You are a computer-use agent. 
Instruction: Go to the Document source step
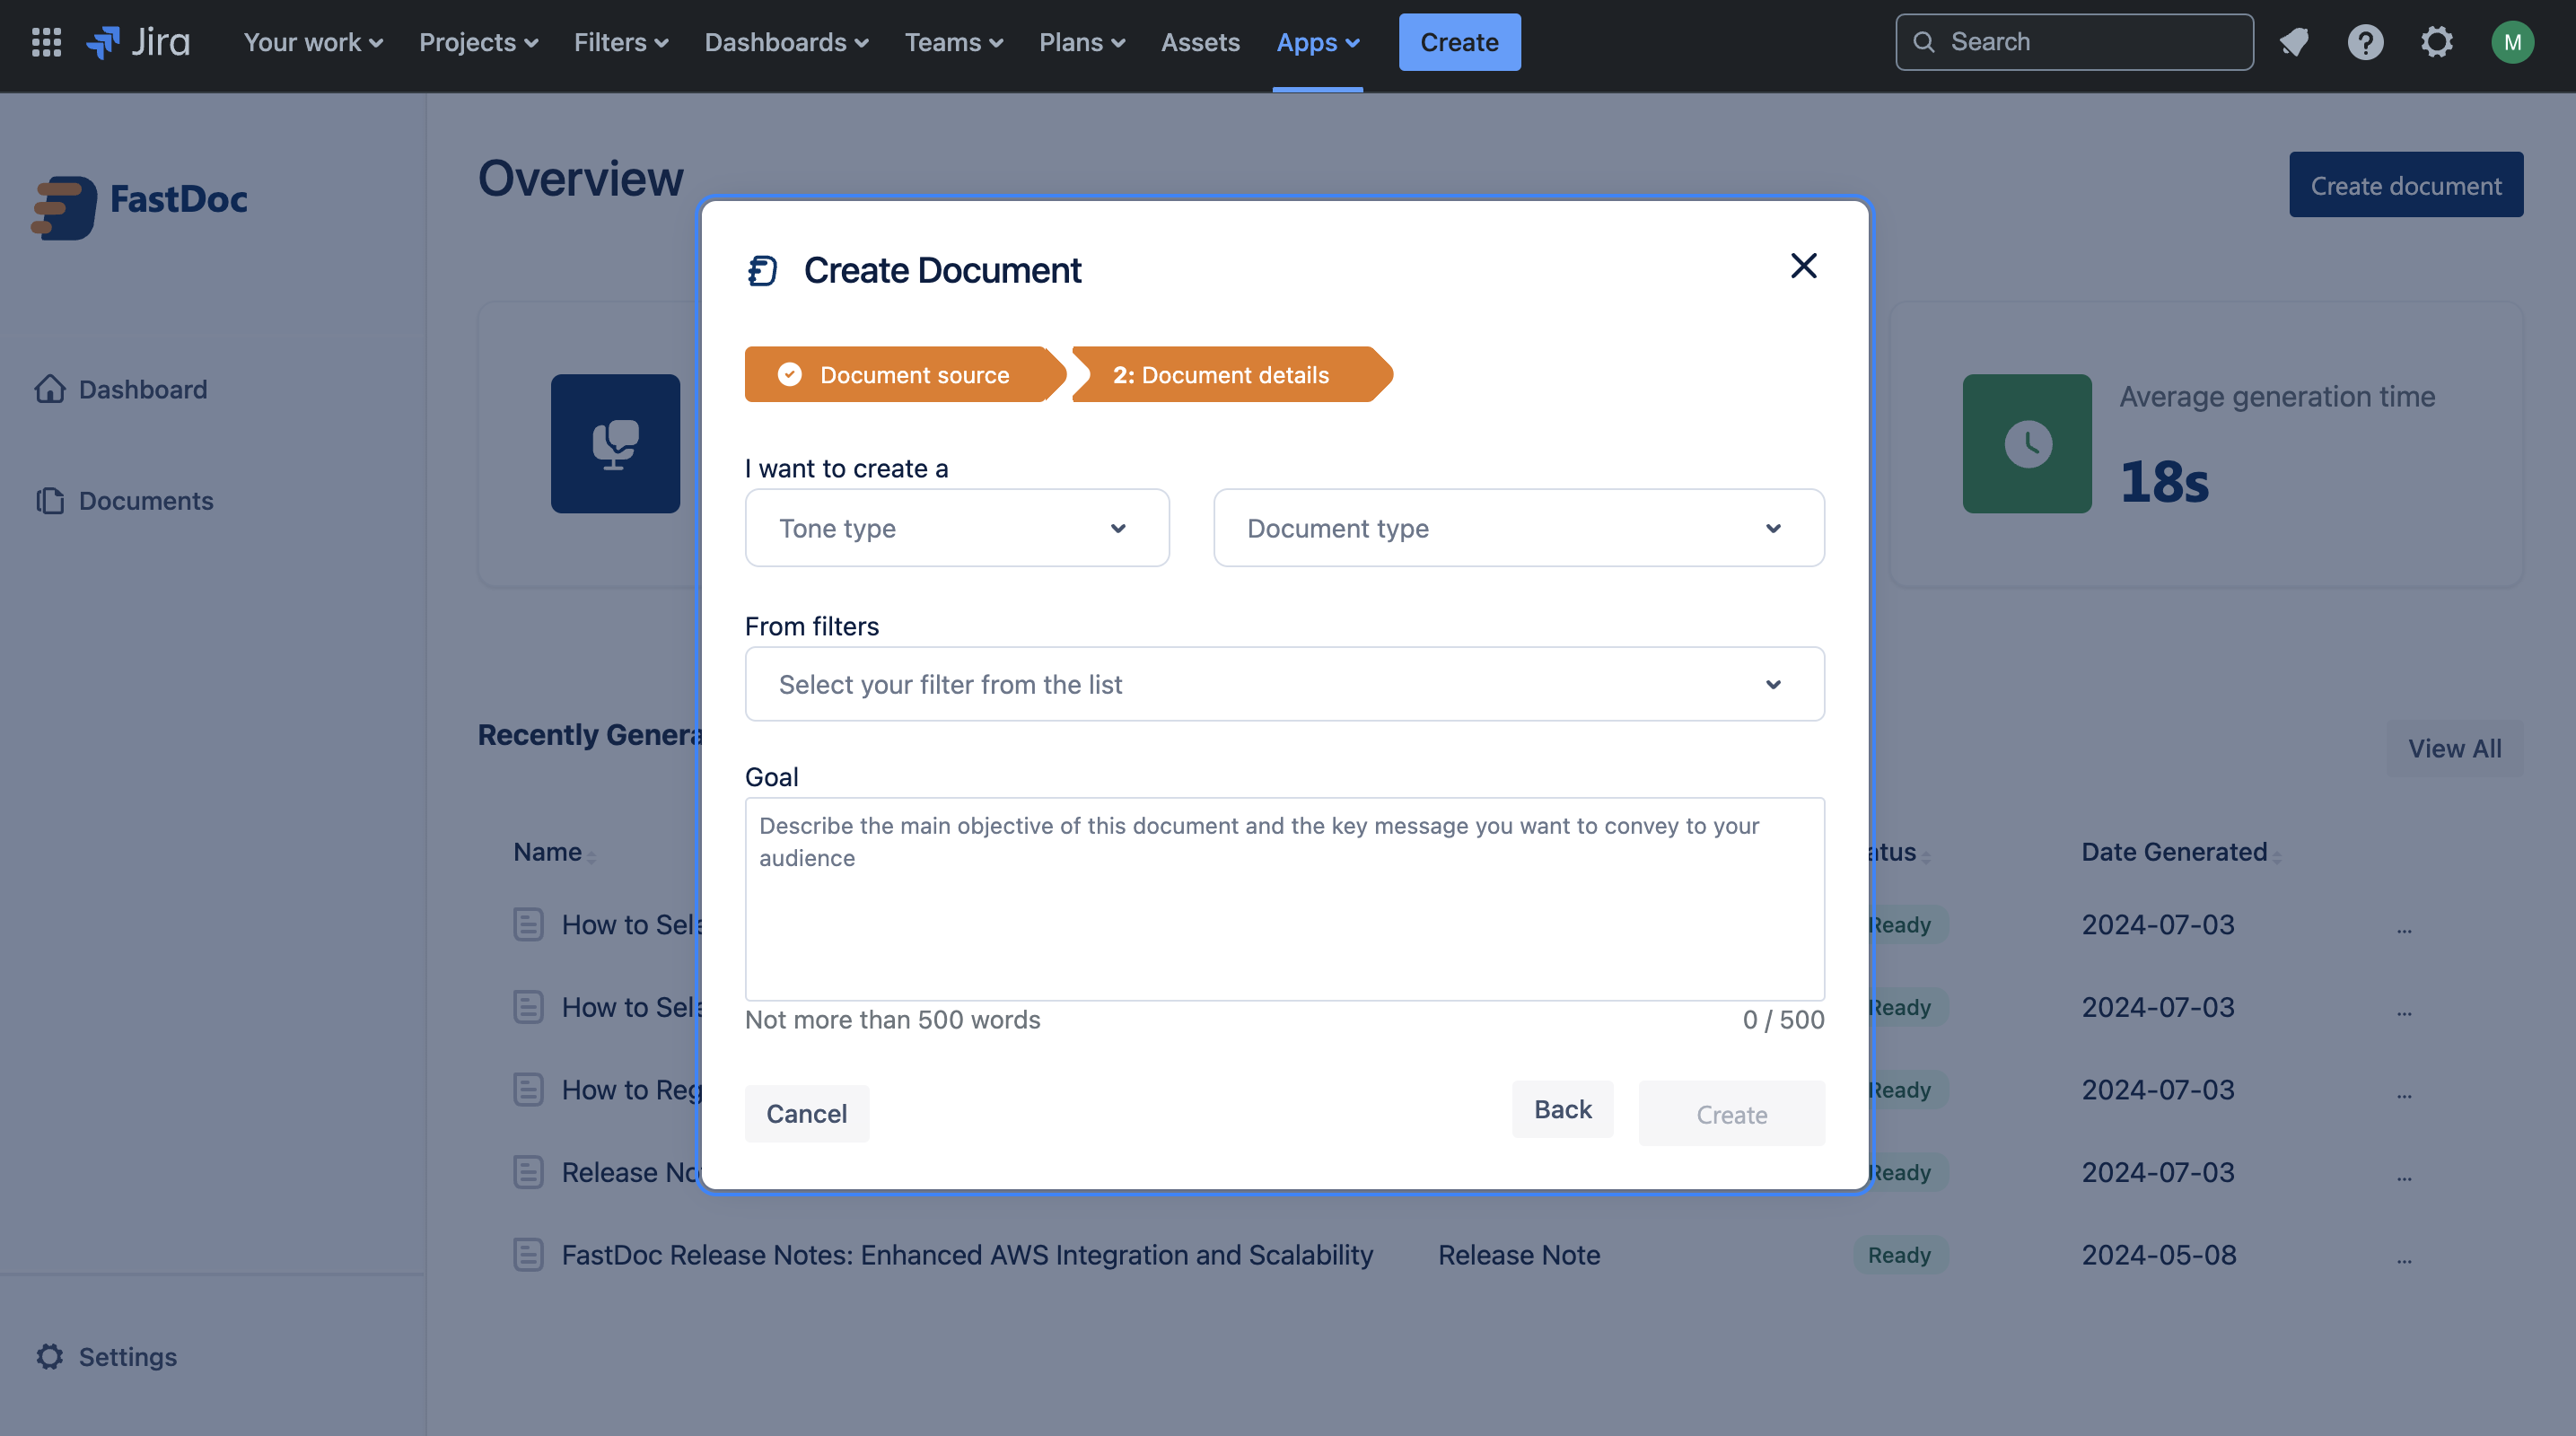pyautogui.click(x=904, y=374)
